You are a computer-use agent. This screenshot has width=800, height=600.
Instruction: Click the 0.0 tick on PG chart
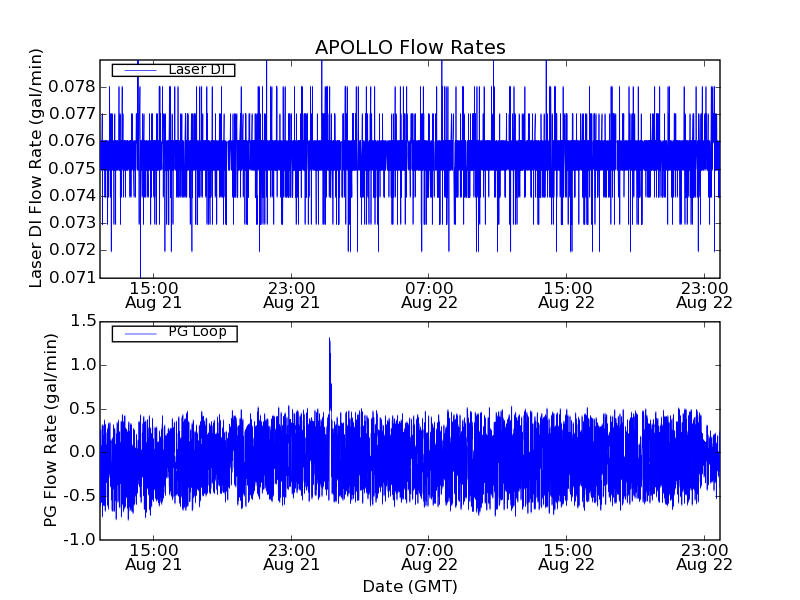[83, 452]
